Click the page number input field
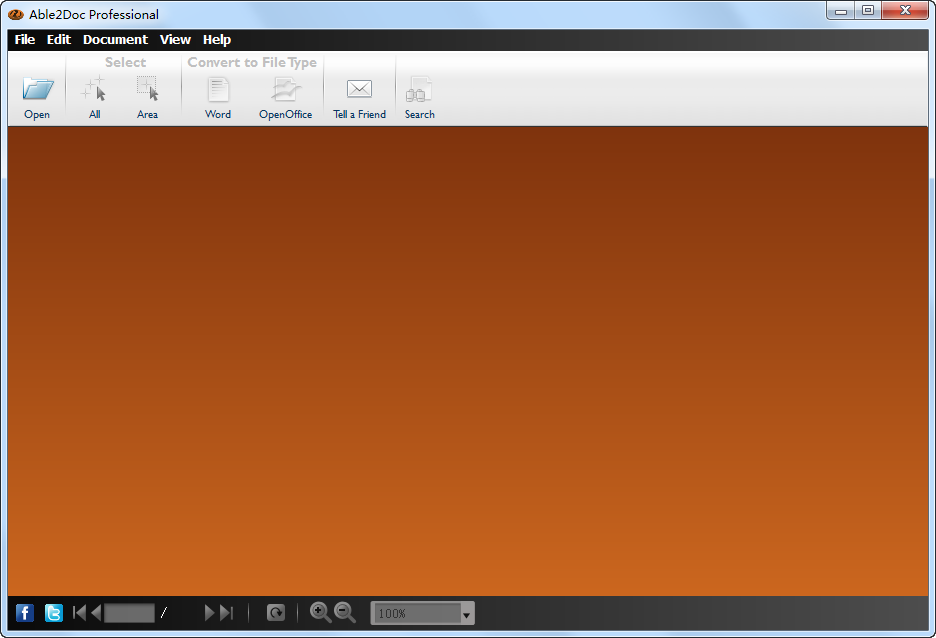The width and height of the screenshot is (936, 638). coord(130,613)
